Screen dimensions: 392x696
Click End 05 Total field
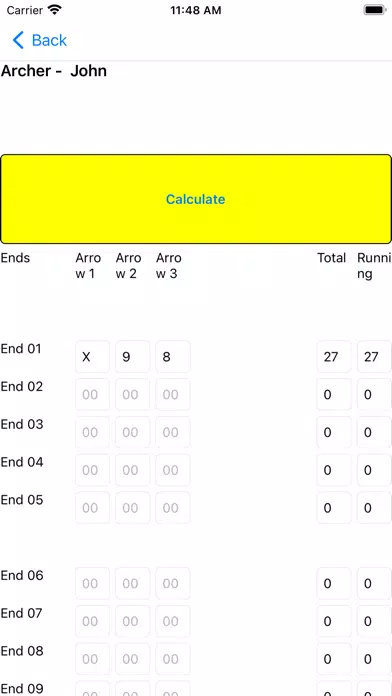pos(334,507)
